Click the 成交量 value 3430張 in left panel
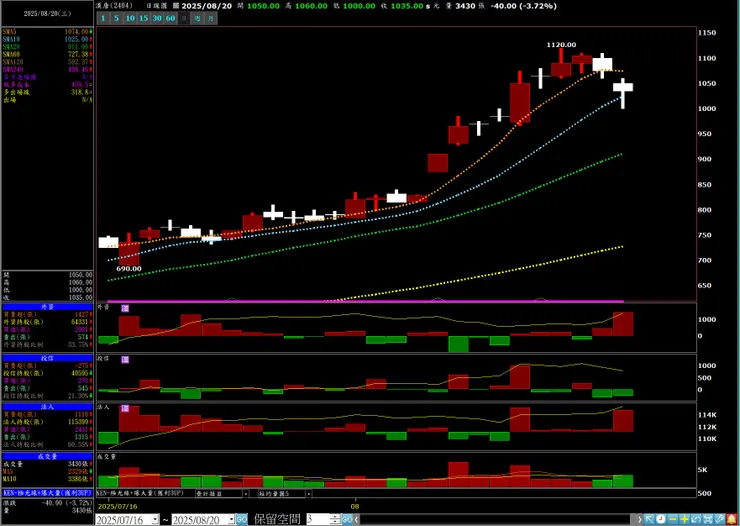 (x=78, y=464)
